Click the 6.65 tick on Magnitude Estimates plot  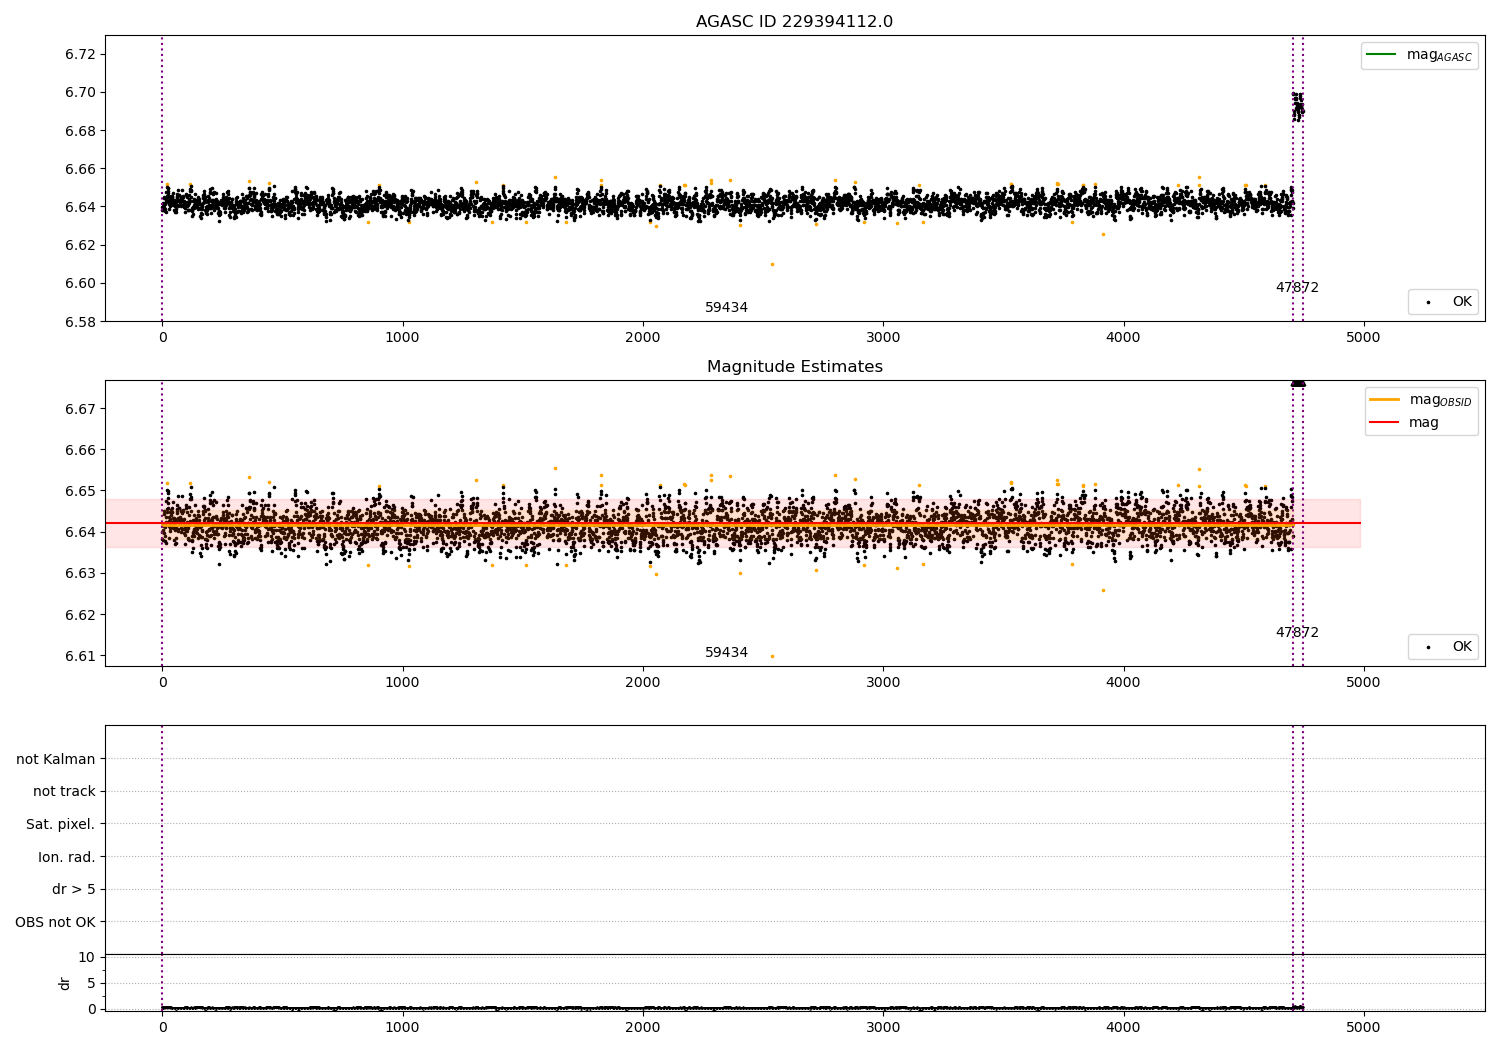(x=80, y=491)
